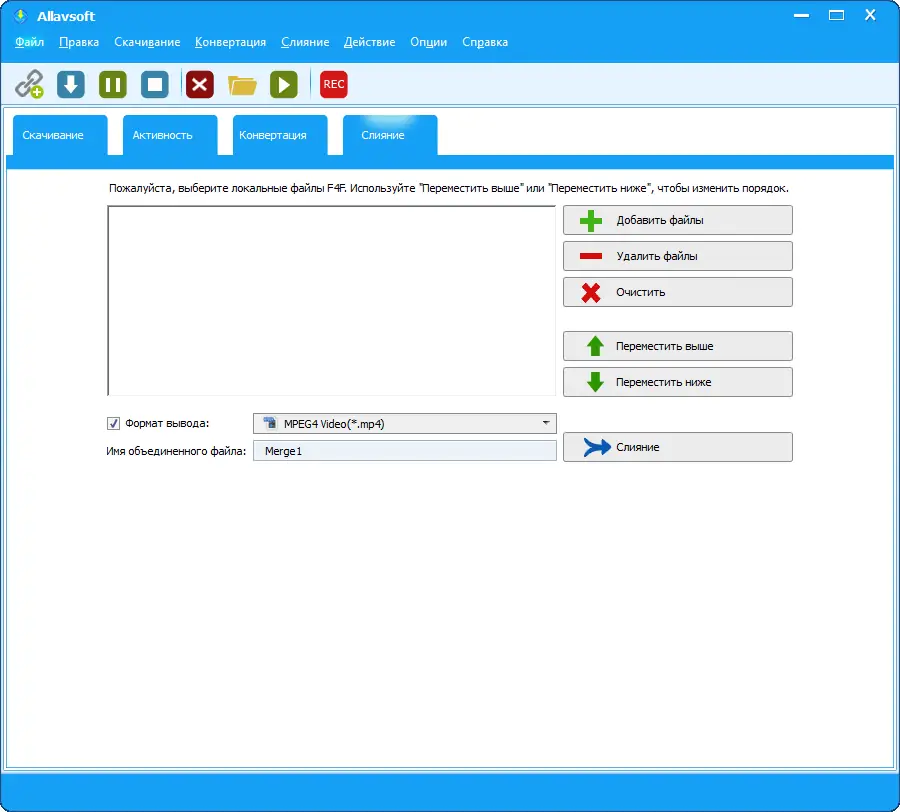Image resolution: width=900 pixels, height=812 pixels.
Task: Start screen recording with the REC icon
Action: [333, 84]
